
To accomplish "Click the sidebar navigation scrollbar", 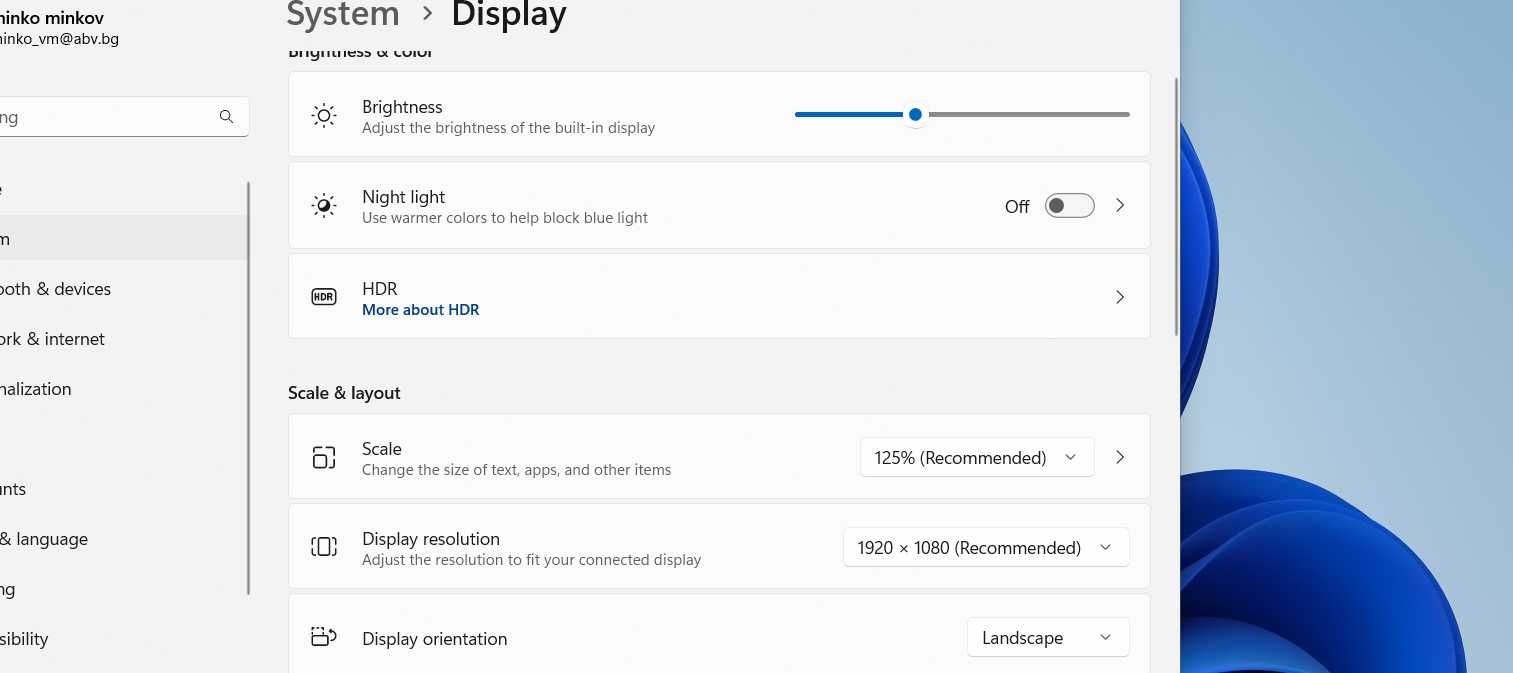I will [248, 388].
